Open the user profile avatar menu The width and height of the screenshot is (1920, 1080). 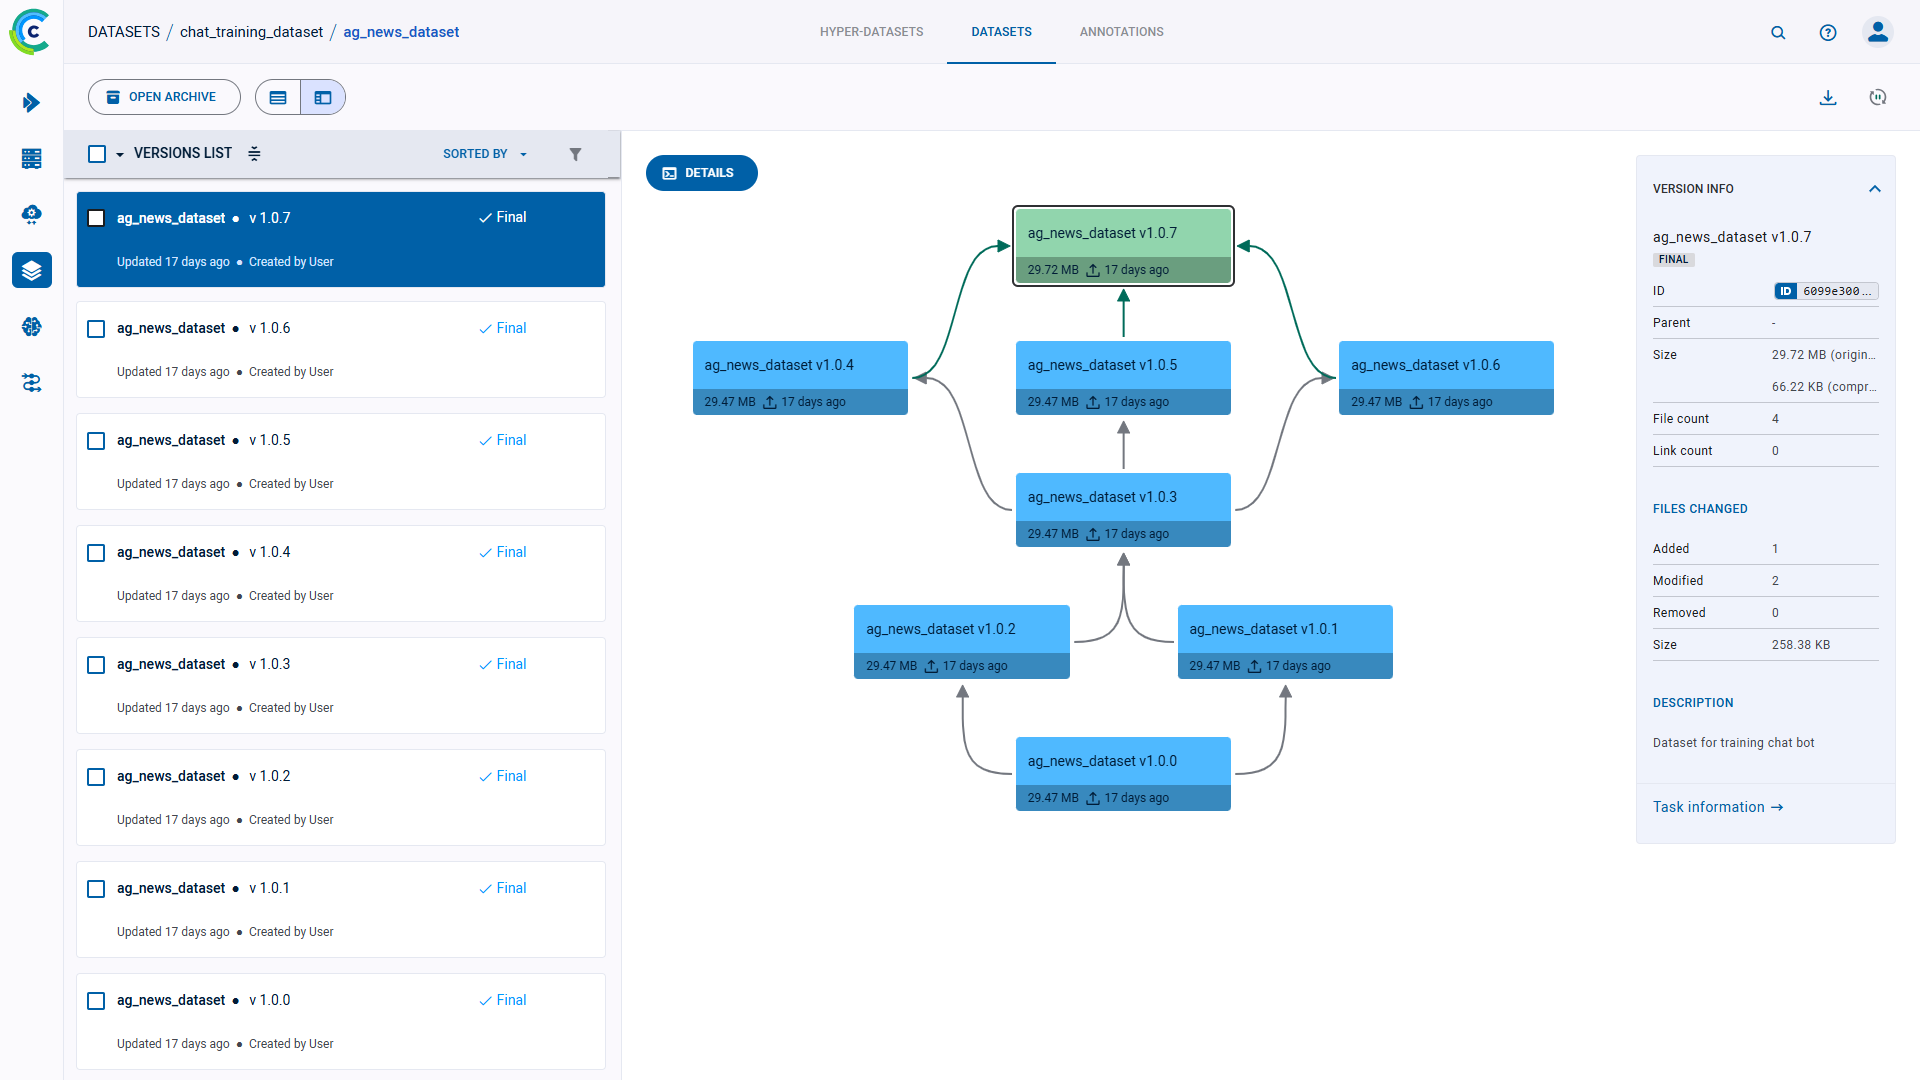click(x=1878, y=32)
